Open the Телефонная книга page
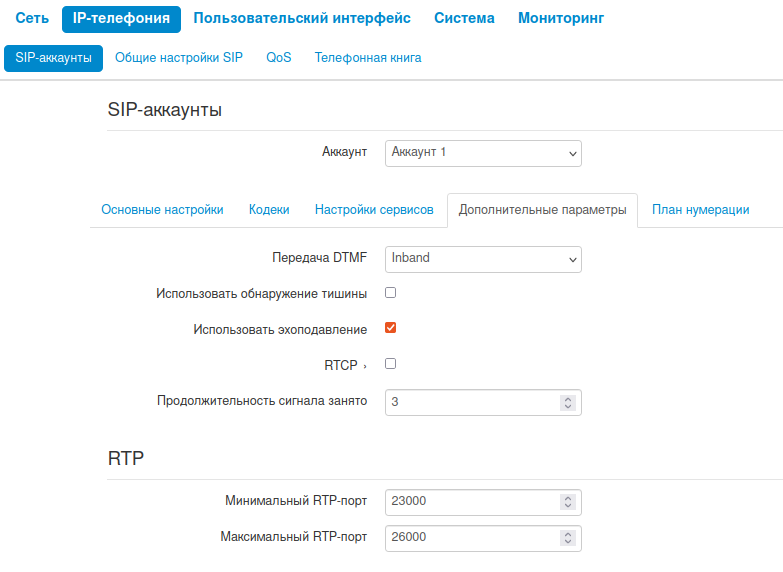The width and height of the screenshot is (783, 572). pos(368,58)
